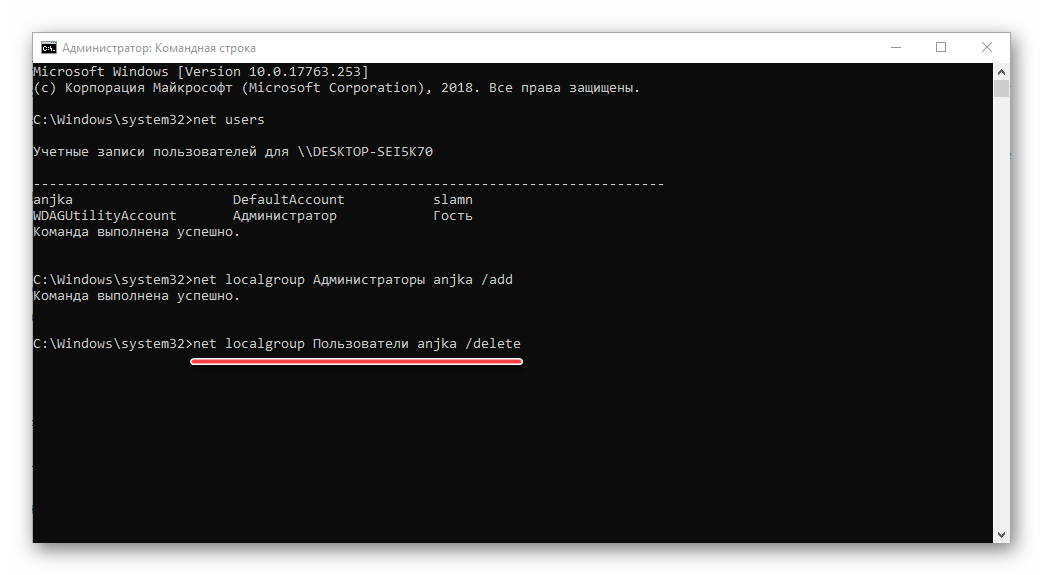This screenshot has height=575, width=1043.
Task: Click the "DefaultAccount" entry in the accounts list
Action: pos(288,200)
